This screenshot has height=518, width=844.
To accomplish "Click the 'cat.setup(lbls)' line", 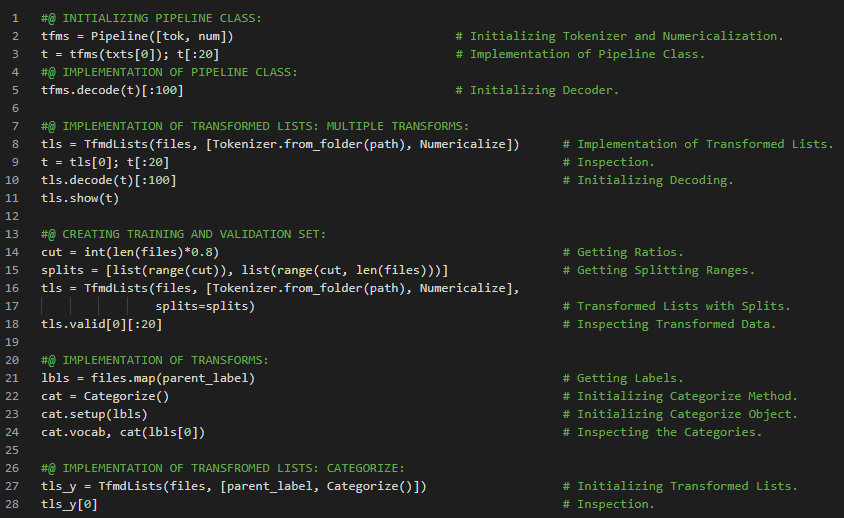I will [x=94, y=414].
